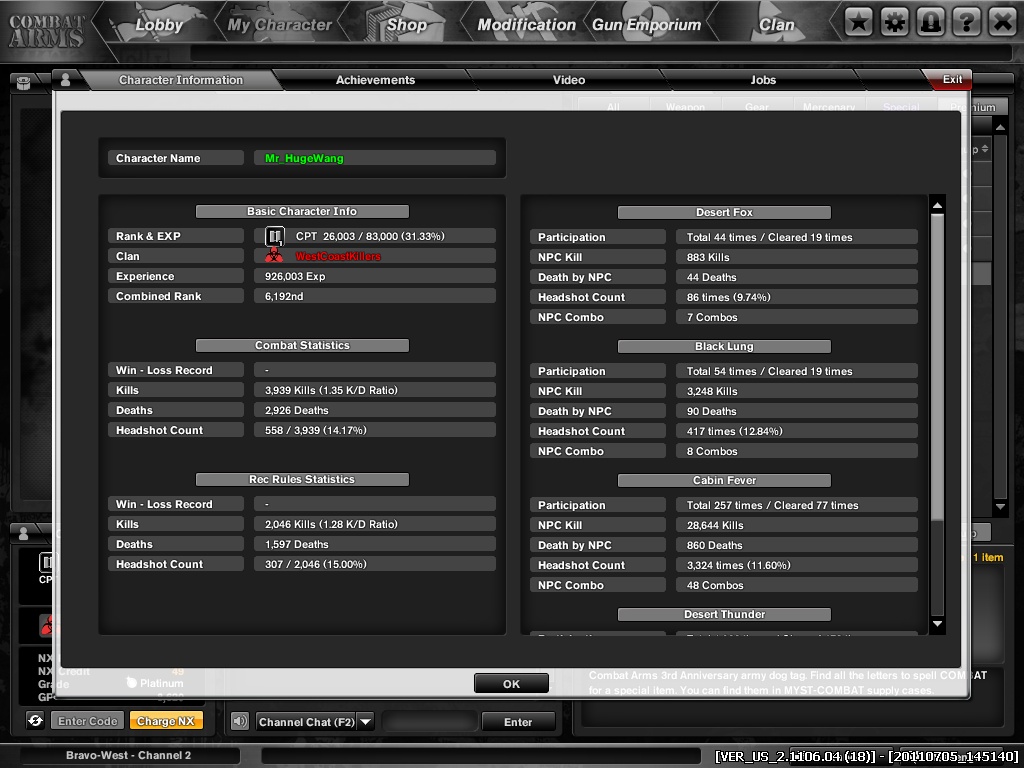The image size is (1024, 768).
Task: Click the Total 54 times participation value
Action: [769, 371]
